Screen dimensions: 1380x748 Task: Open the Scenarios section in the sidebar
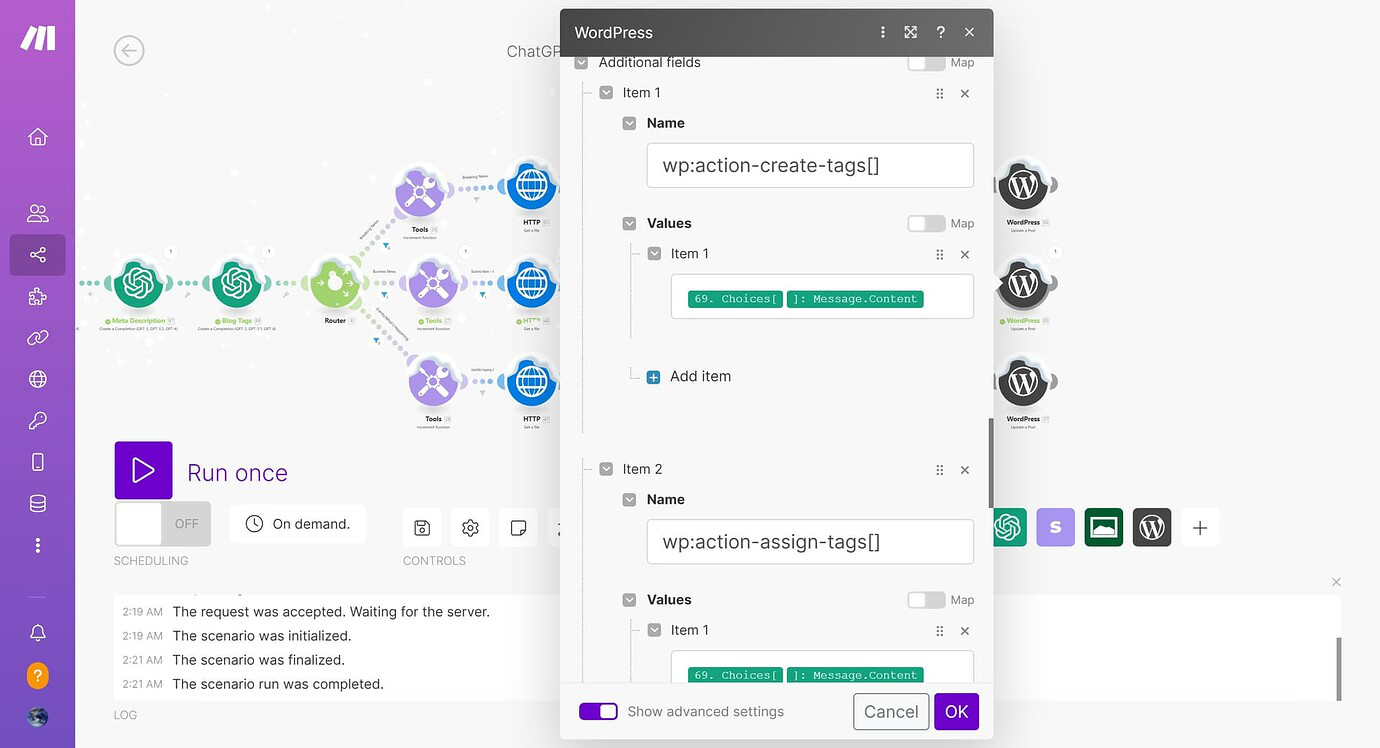coord(38,255)
